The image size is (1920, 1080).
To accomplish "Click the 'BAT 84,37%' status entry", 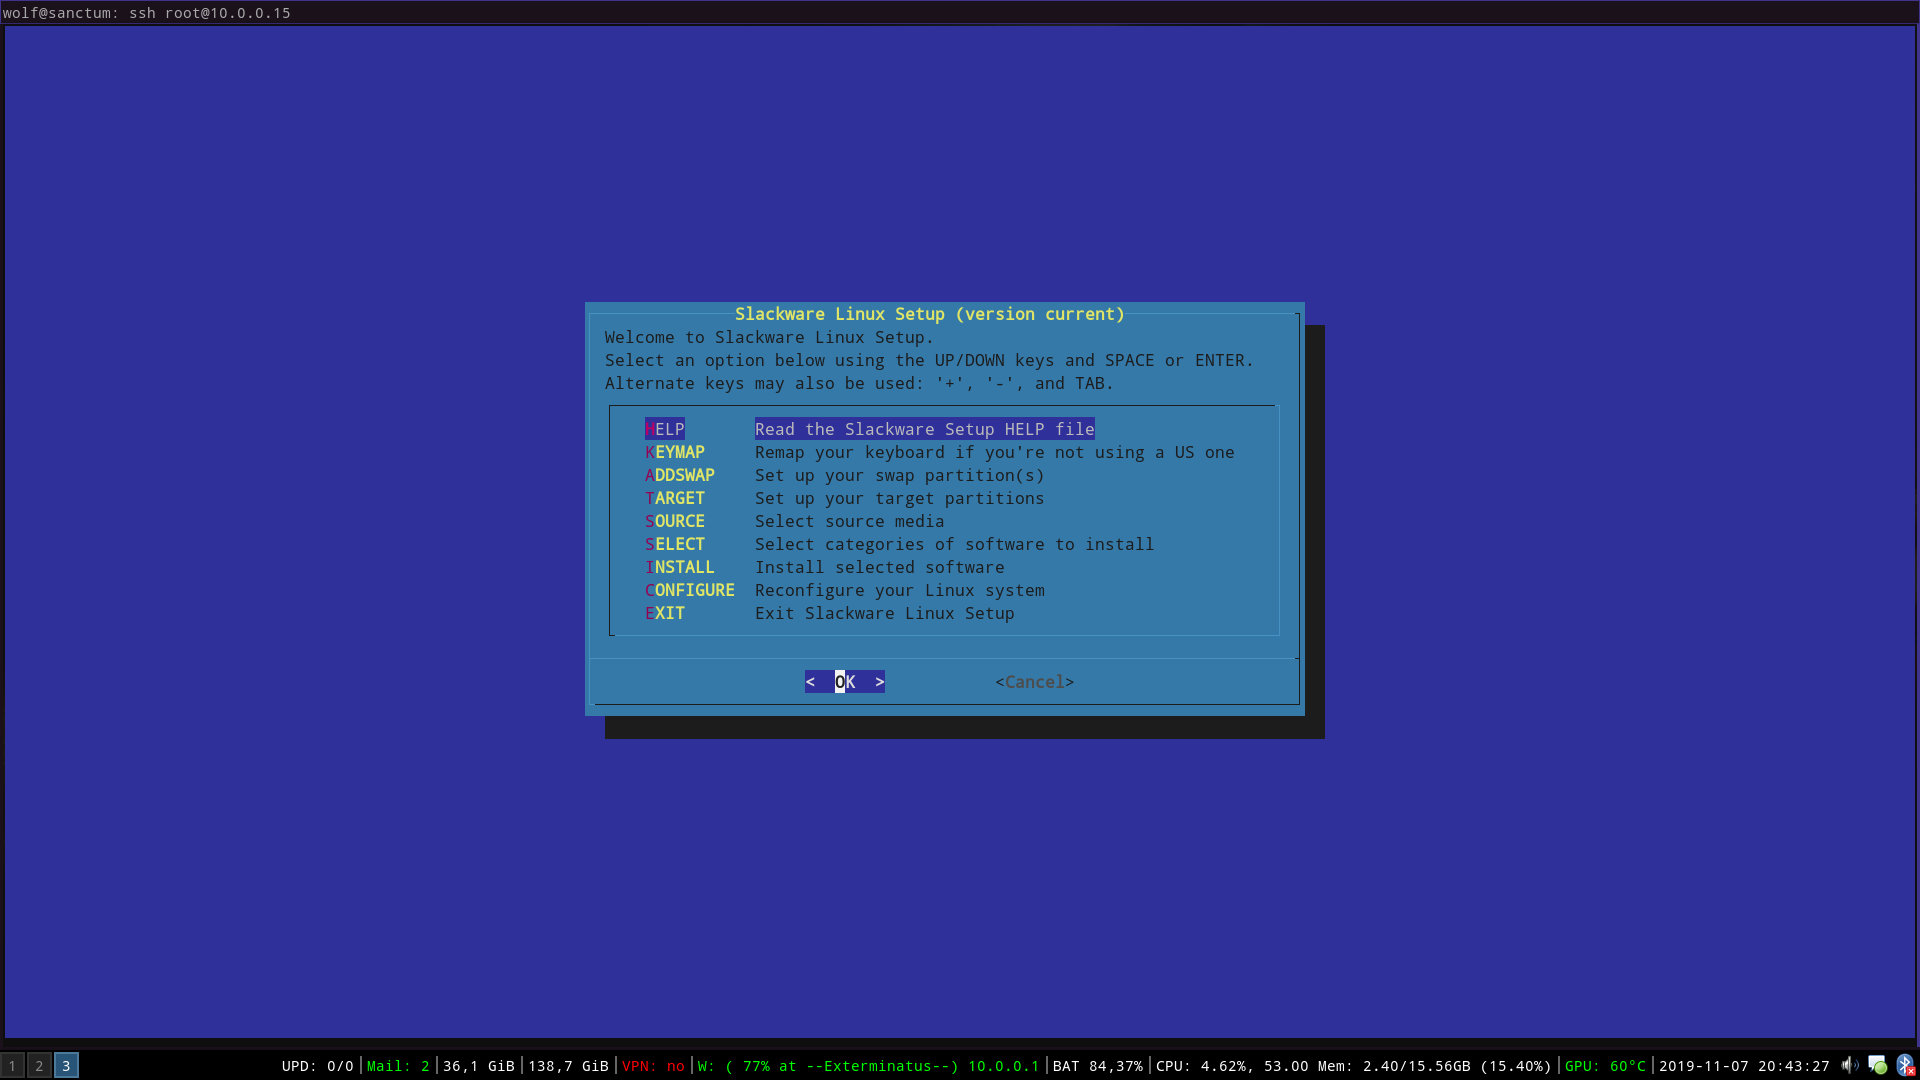I will 1097,1066.
